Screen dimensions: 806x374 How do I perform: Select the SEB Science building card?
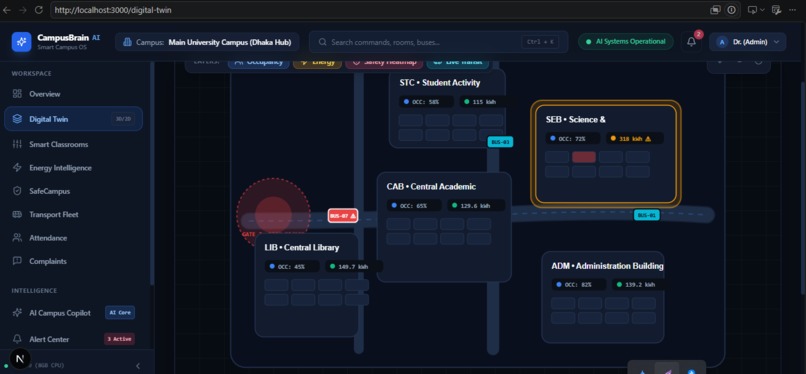point(606,153)
